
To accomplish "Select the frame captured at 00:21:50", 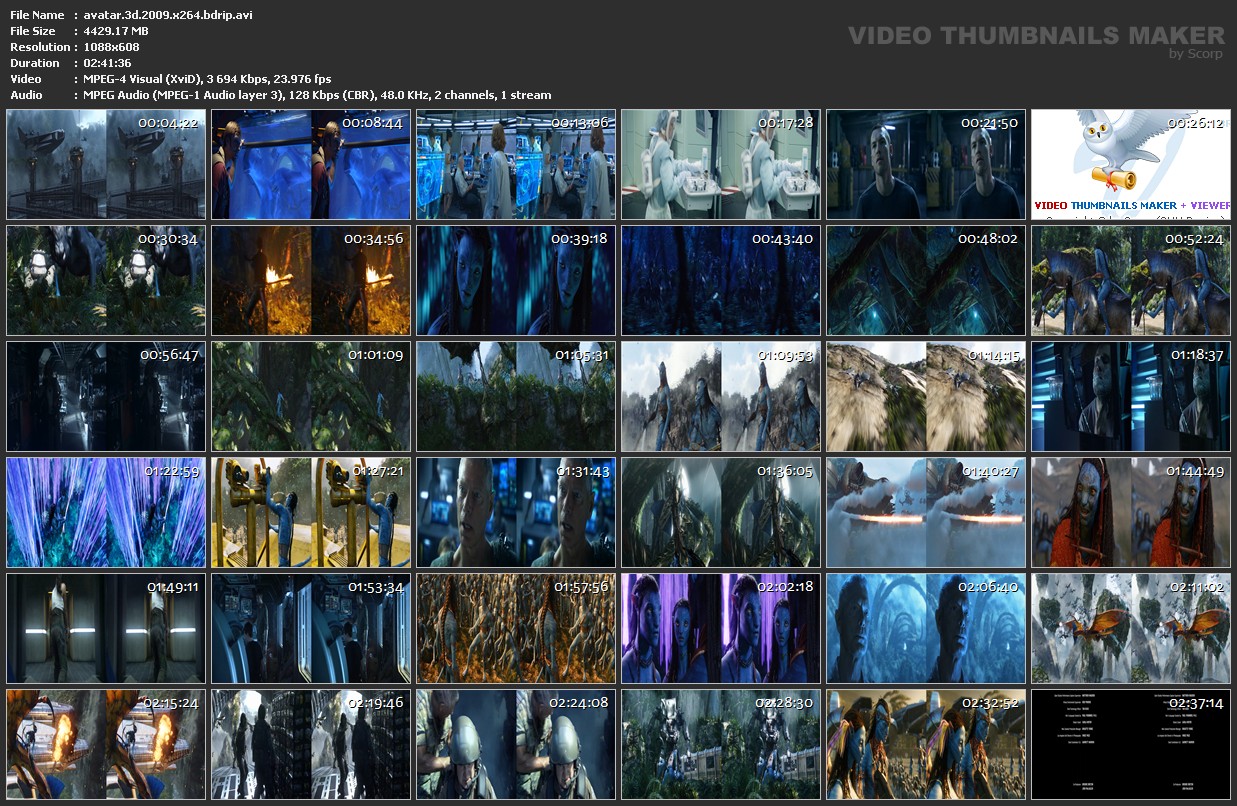I will 926,164.
